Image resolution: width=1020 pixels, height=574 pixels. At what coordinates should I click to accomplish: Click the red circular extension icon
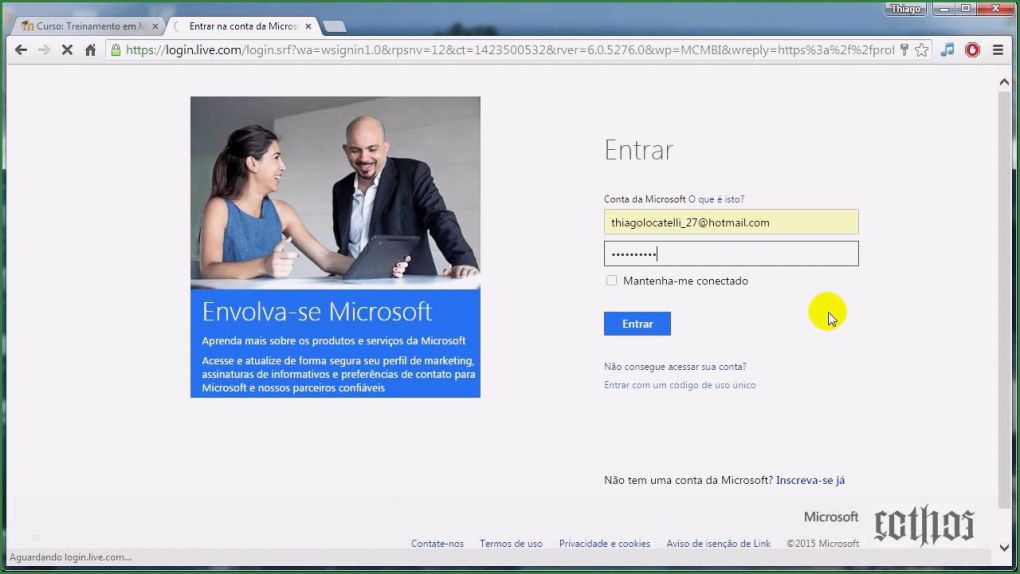point(972,49)
